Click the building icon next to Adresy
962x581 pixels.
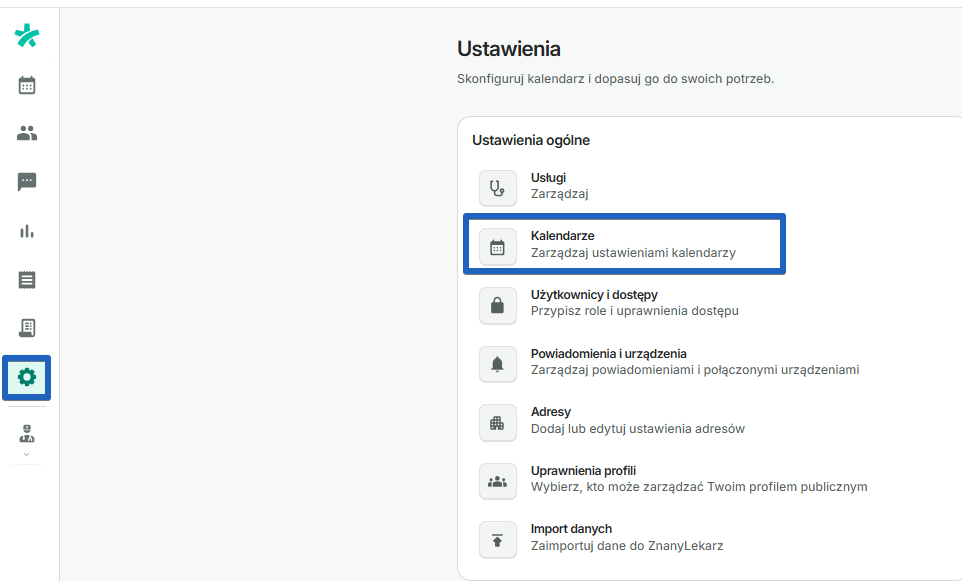(x=497, y=422)
